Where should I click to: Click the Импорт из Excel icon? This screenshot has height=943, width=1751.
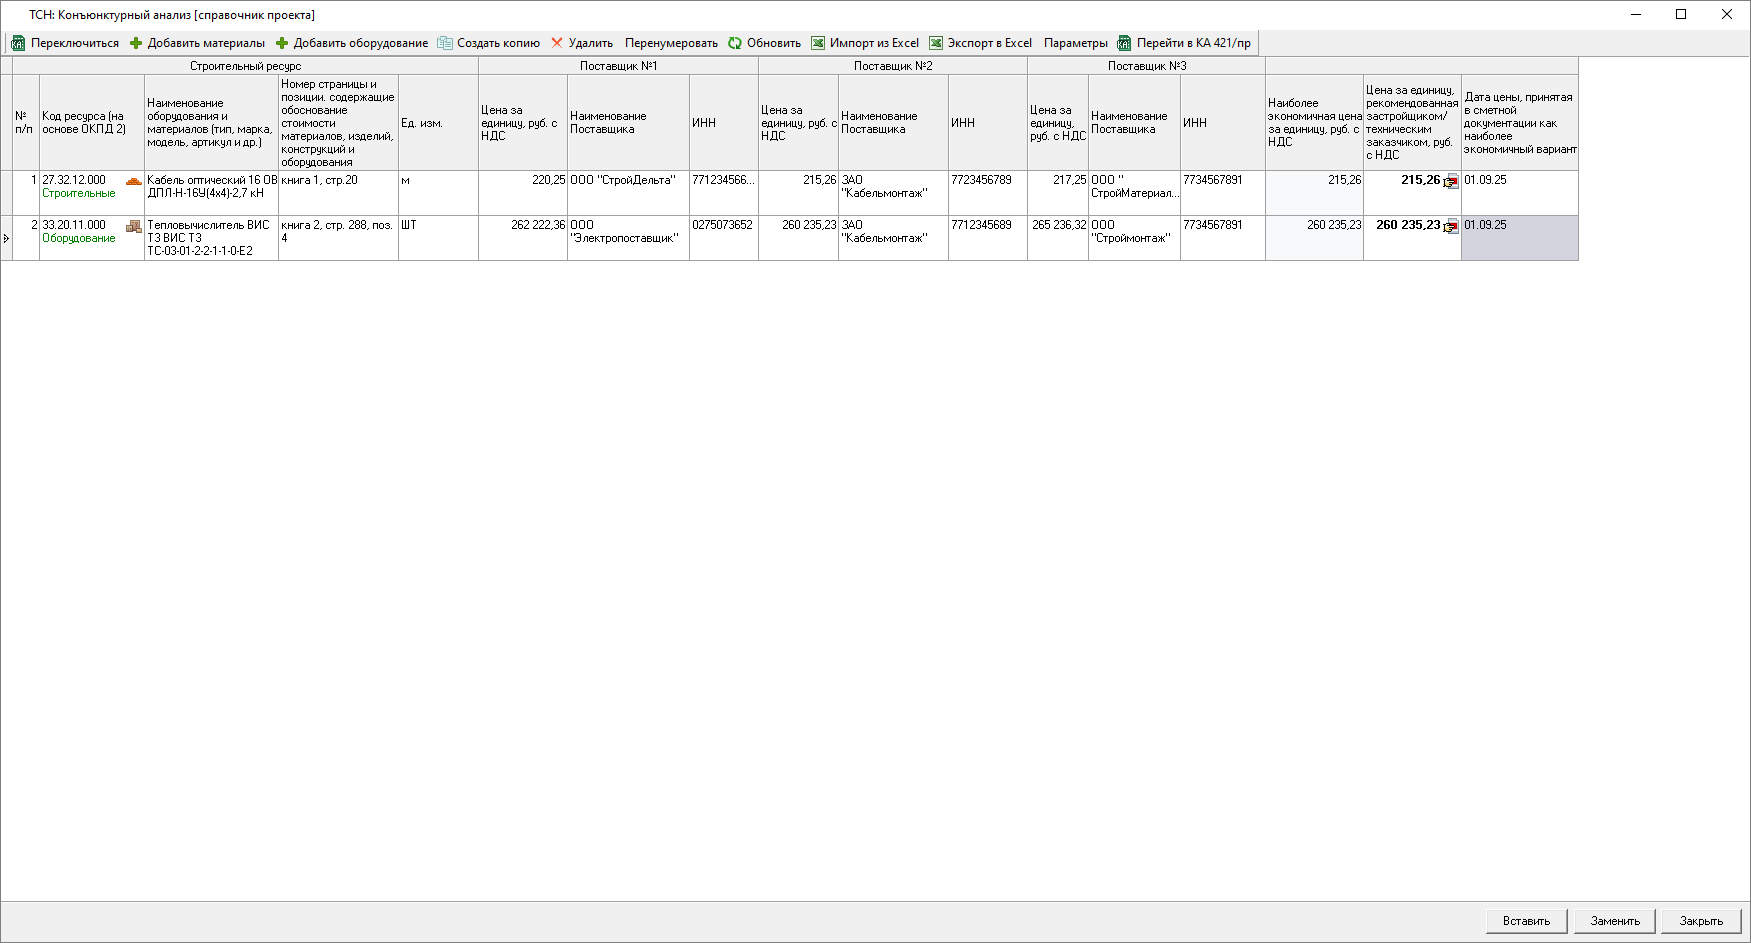[x=818, y=43]
